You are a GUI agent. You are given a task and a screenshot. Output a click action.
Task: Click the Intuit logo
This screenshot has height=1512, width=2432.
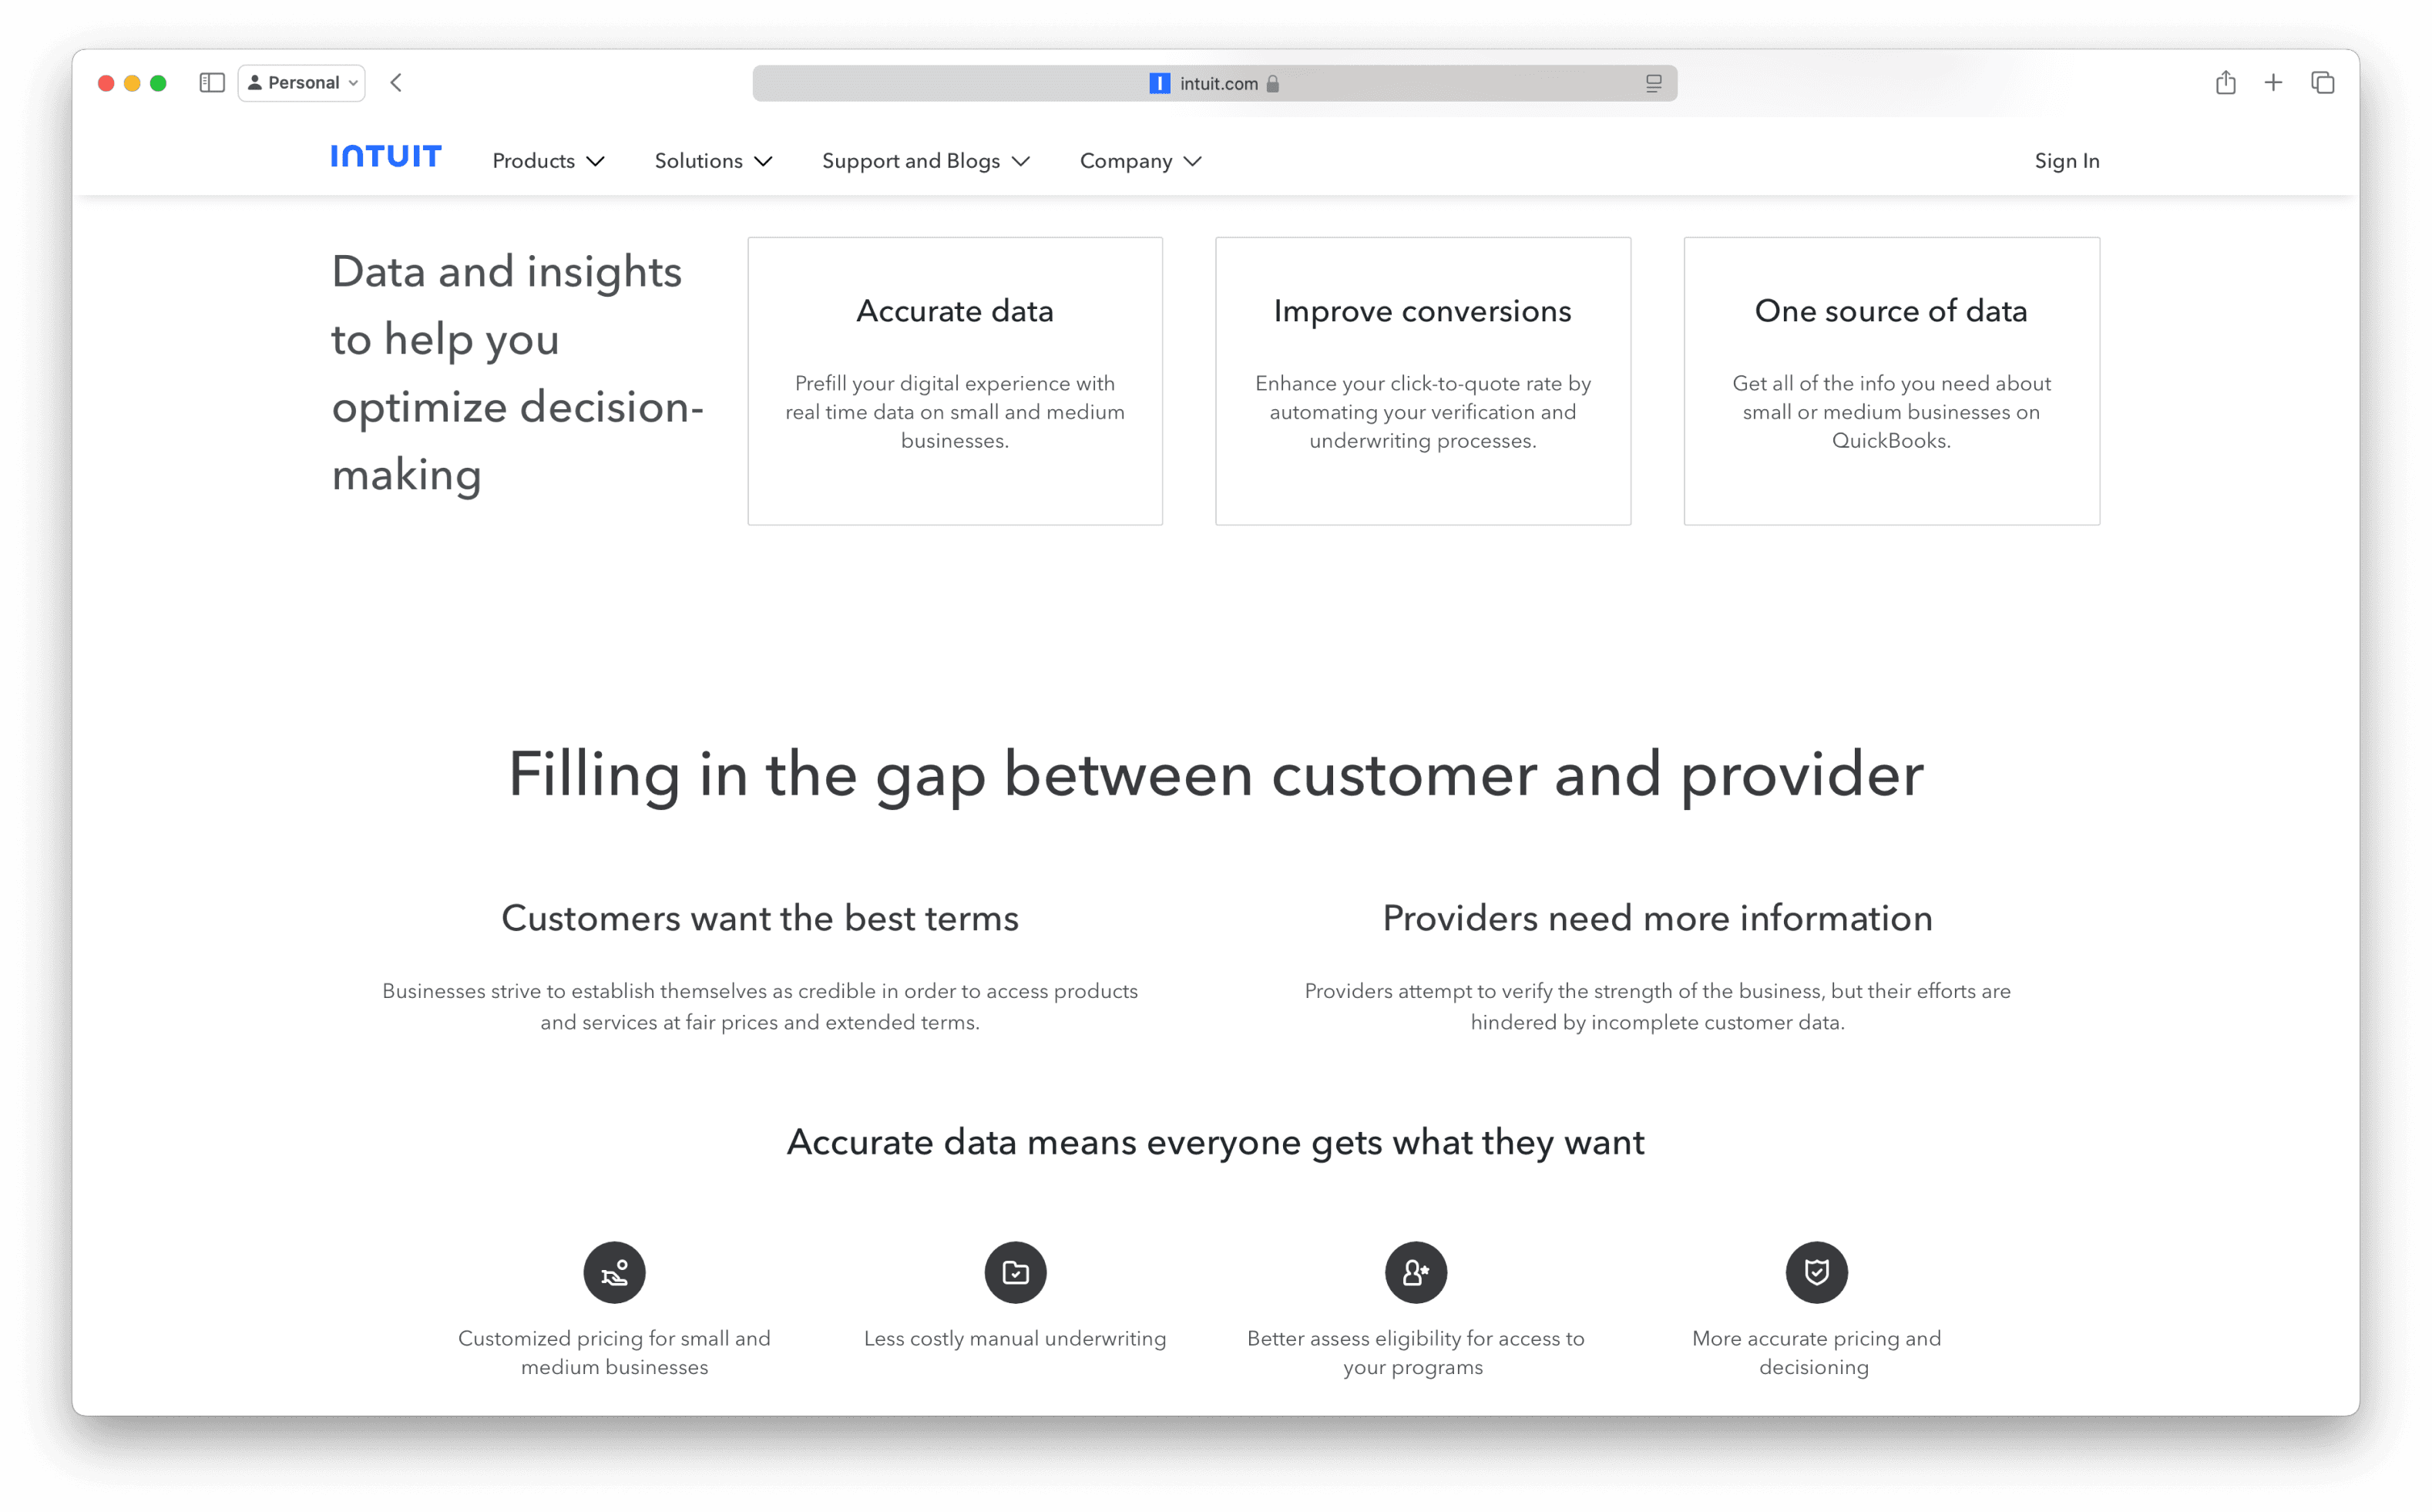click(386, 157)
